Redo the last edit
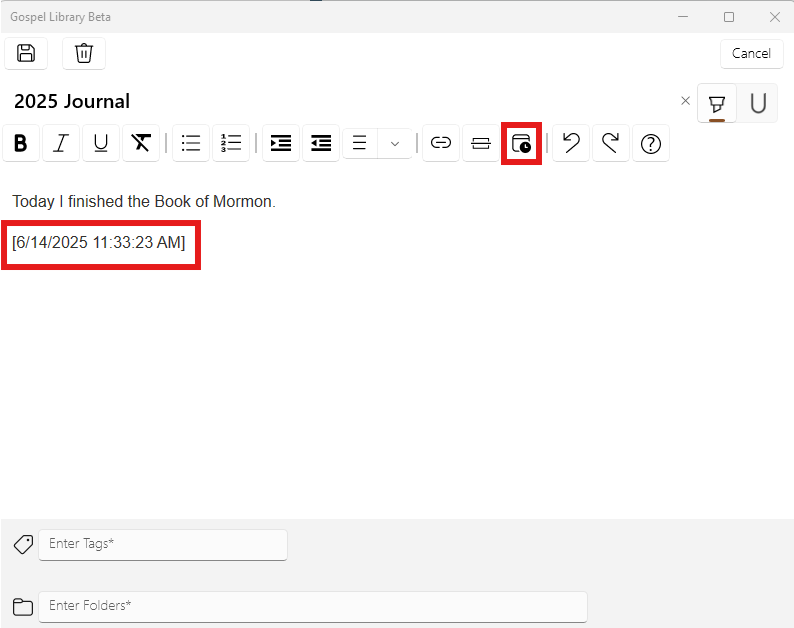Viewport: 794px width, 628px height. coord(611,143)
